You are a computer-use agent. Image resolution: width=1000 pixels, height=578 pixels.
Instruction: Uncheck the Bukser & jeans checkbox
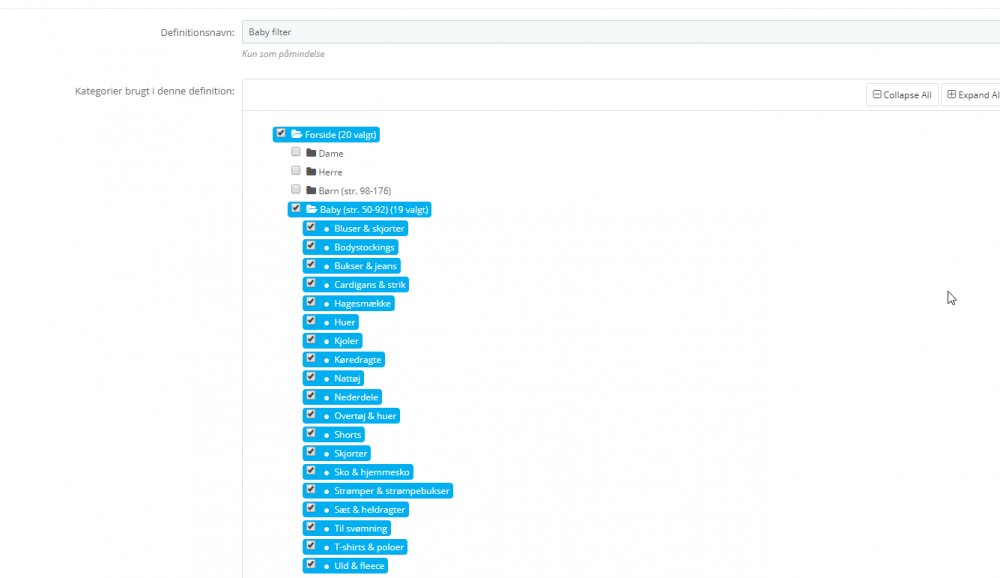point(311,264)
